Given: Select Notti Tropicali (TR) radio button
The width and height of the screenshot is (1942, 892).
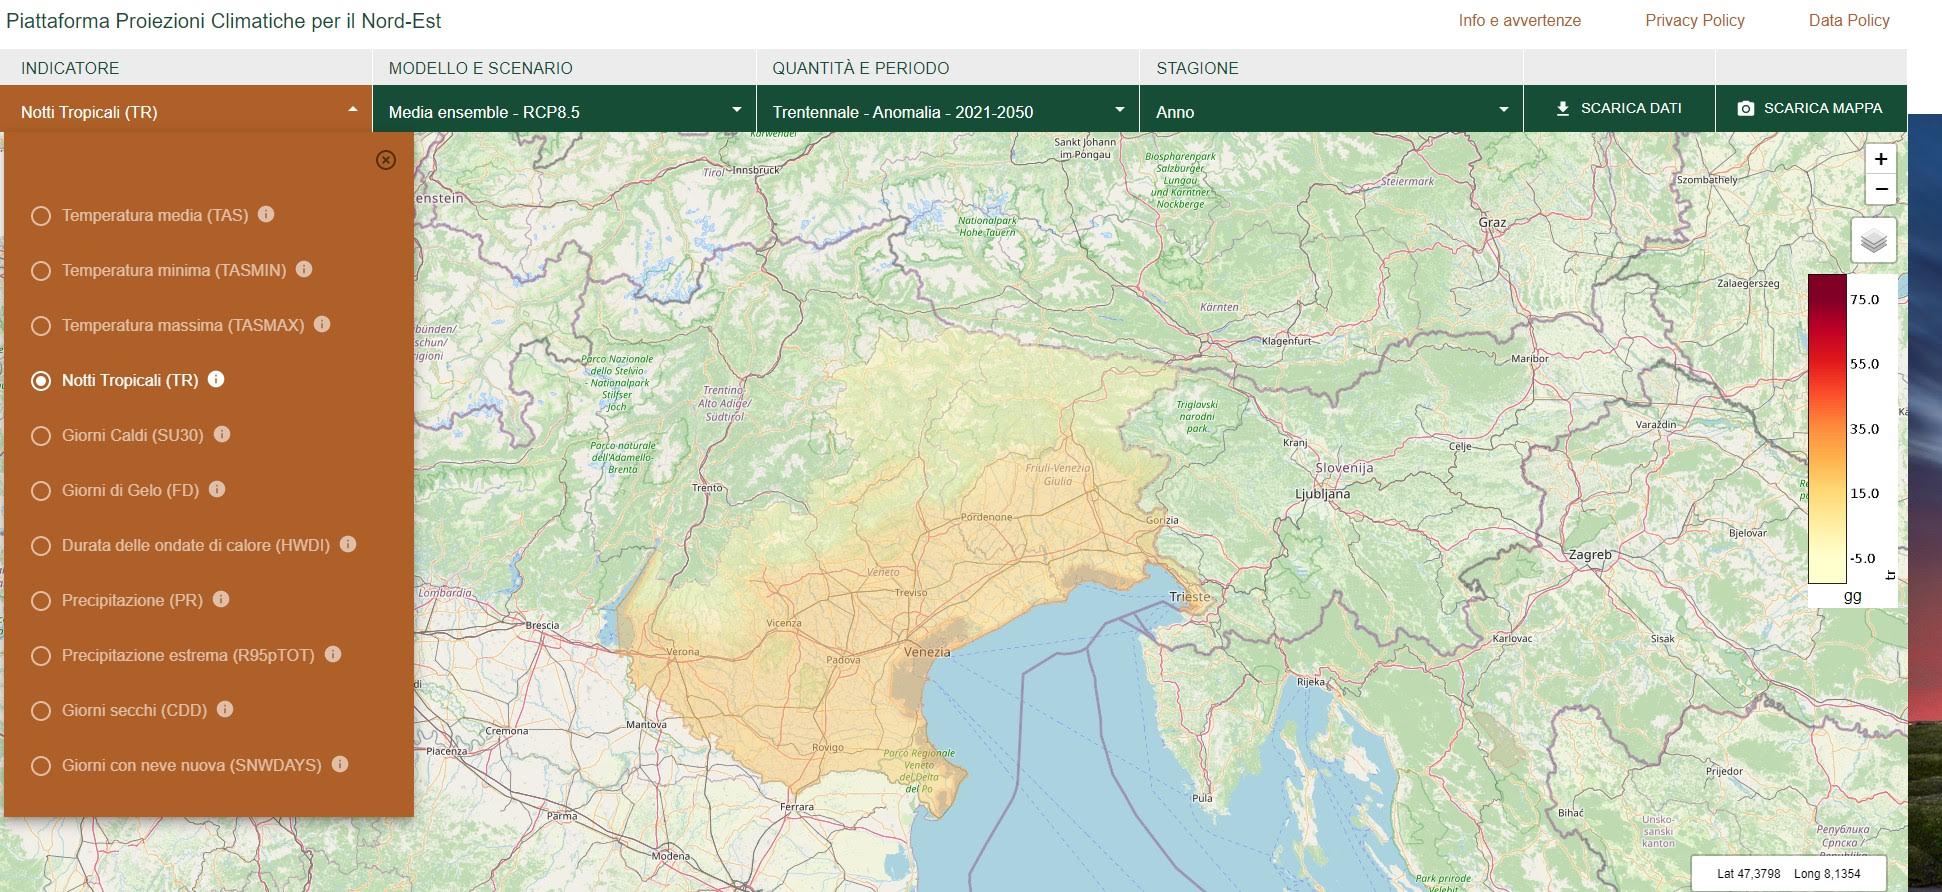Looking at the screenshot, I should 41,381.
